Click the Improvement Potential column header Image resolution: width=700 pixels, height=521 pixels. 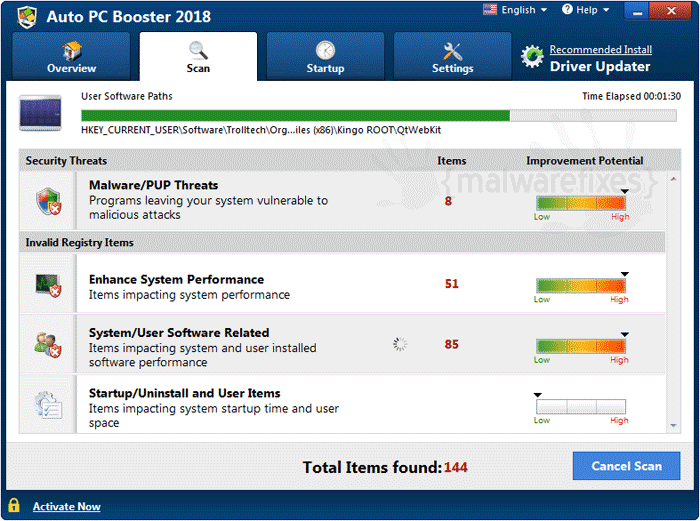(584, 161)
